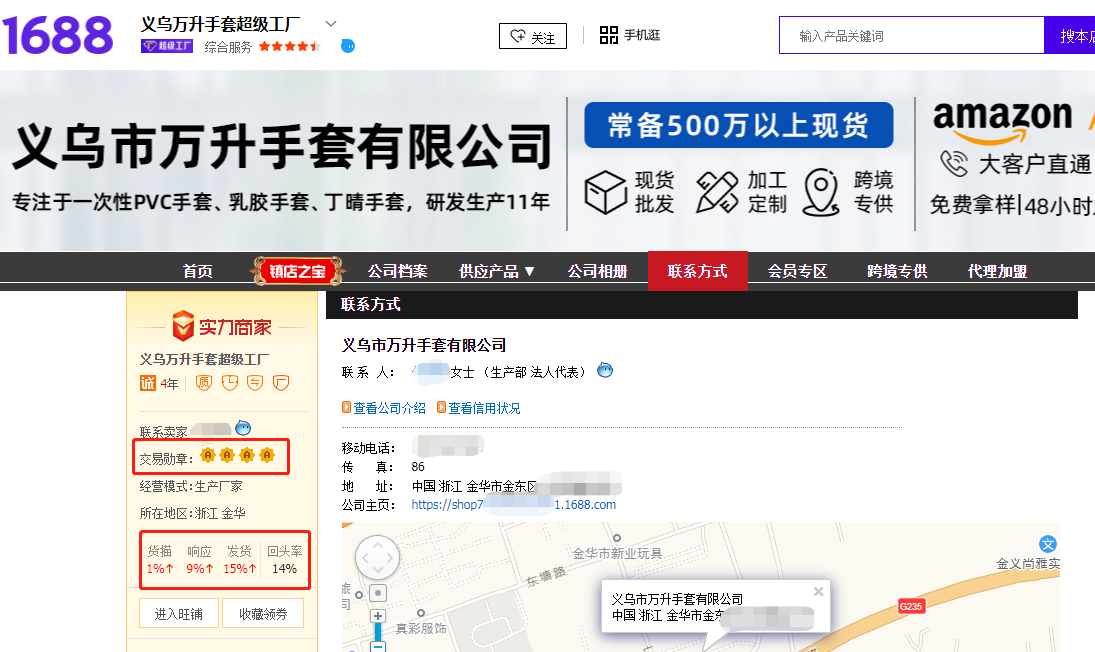Select the 联系方式 tab
Viewport: 1095px width, 652px height.
coord(698,271)
